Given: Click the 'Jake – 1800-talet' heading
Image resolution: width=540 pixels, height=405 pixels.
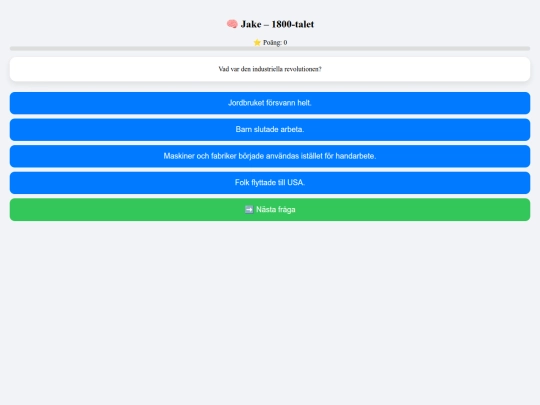Looking at the screenshot, I should 277,24.
